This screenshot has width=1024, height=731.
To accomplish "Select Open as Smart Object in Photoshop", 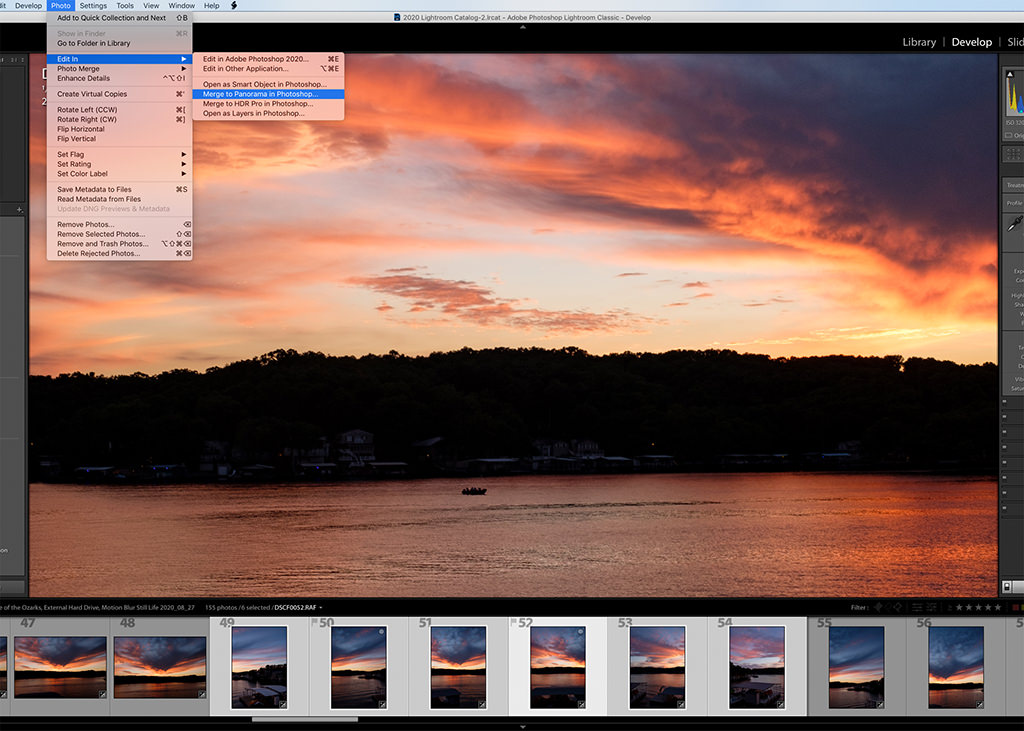I will pos(268,84).
